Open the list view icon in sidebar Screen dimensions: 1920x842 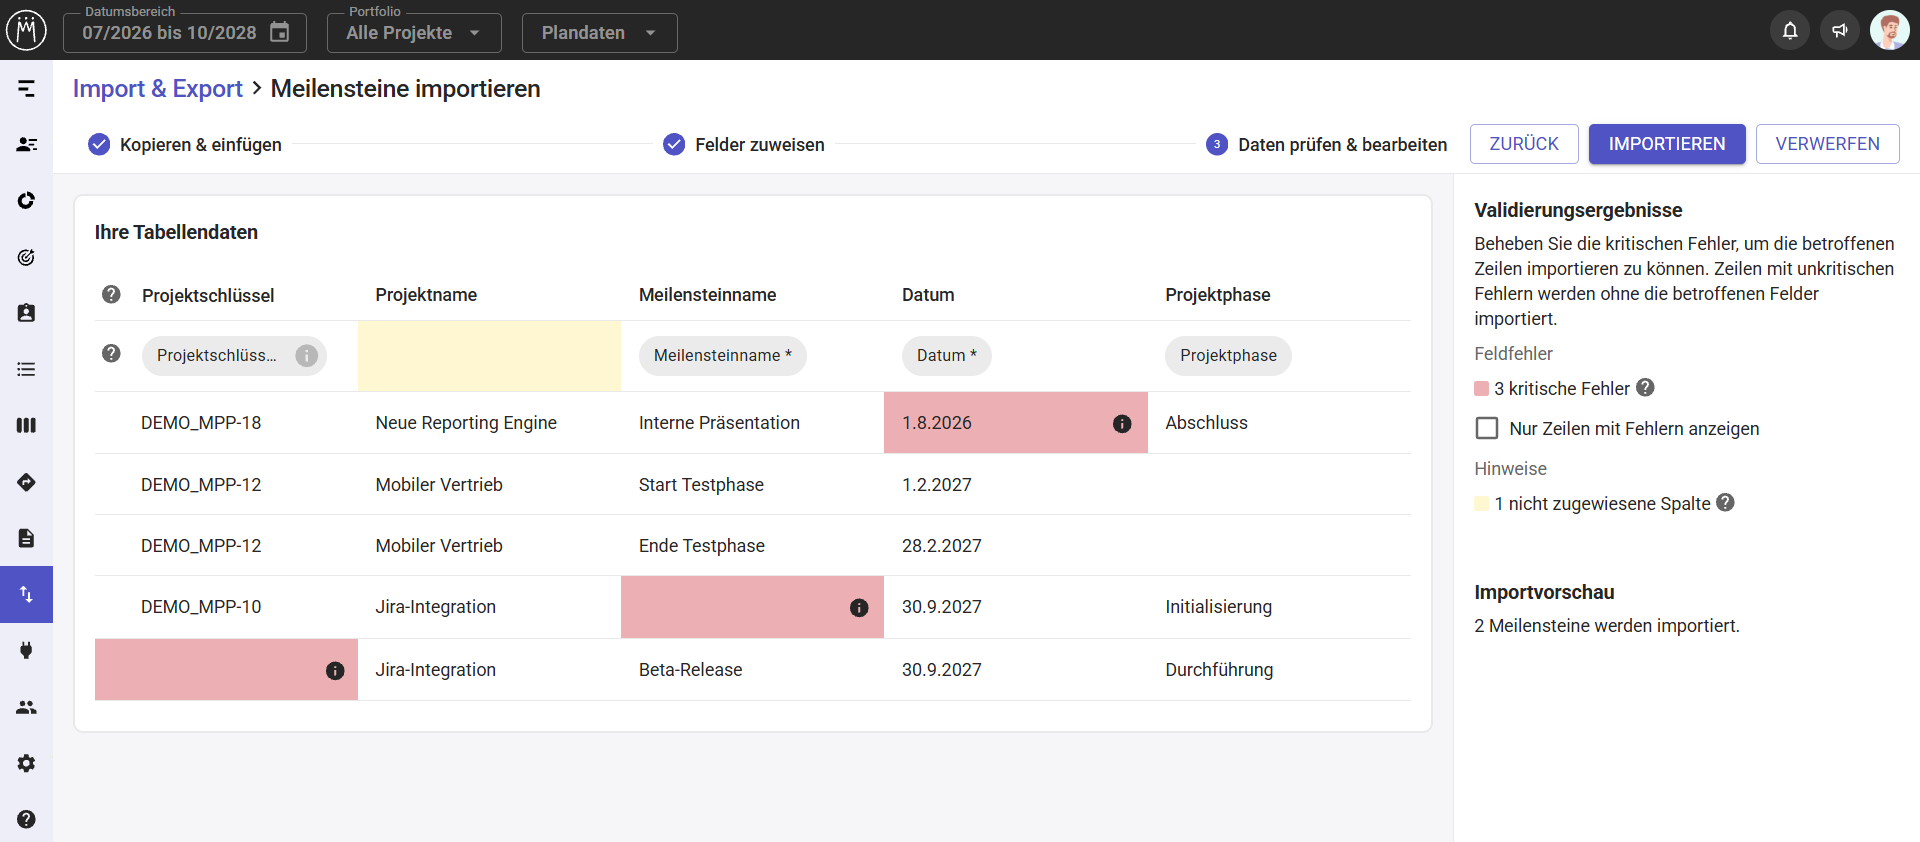pos(26,369)
